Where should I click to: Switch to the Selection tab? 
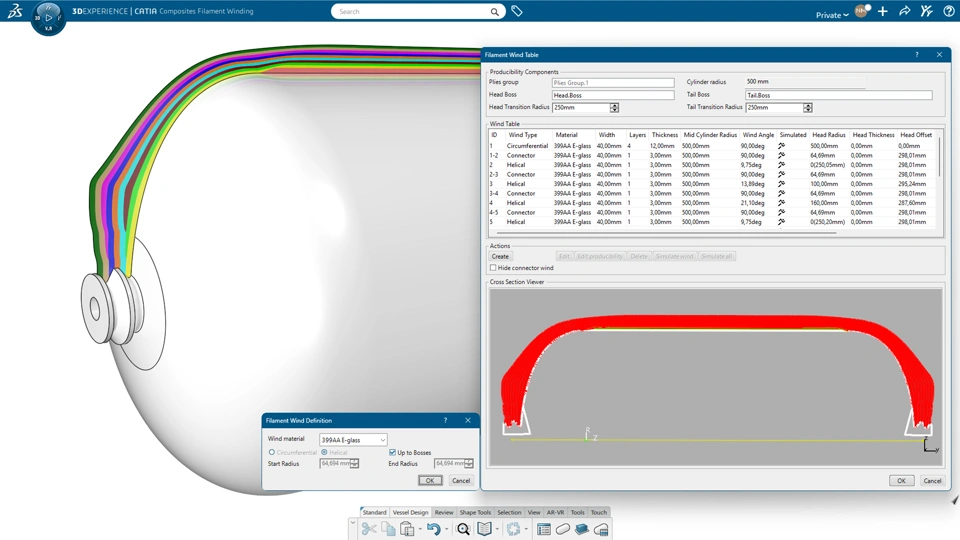click(x=509, y=512)
